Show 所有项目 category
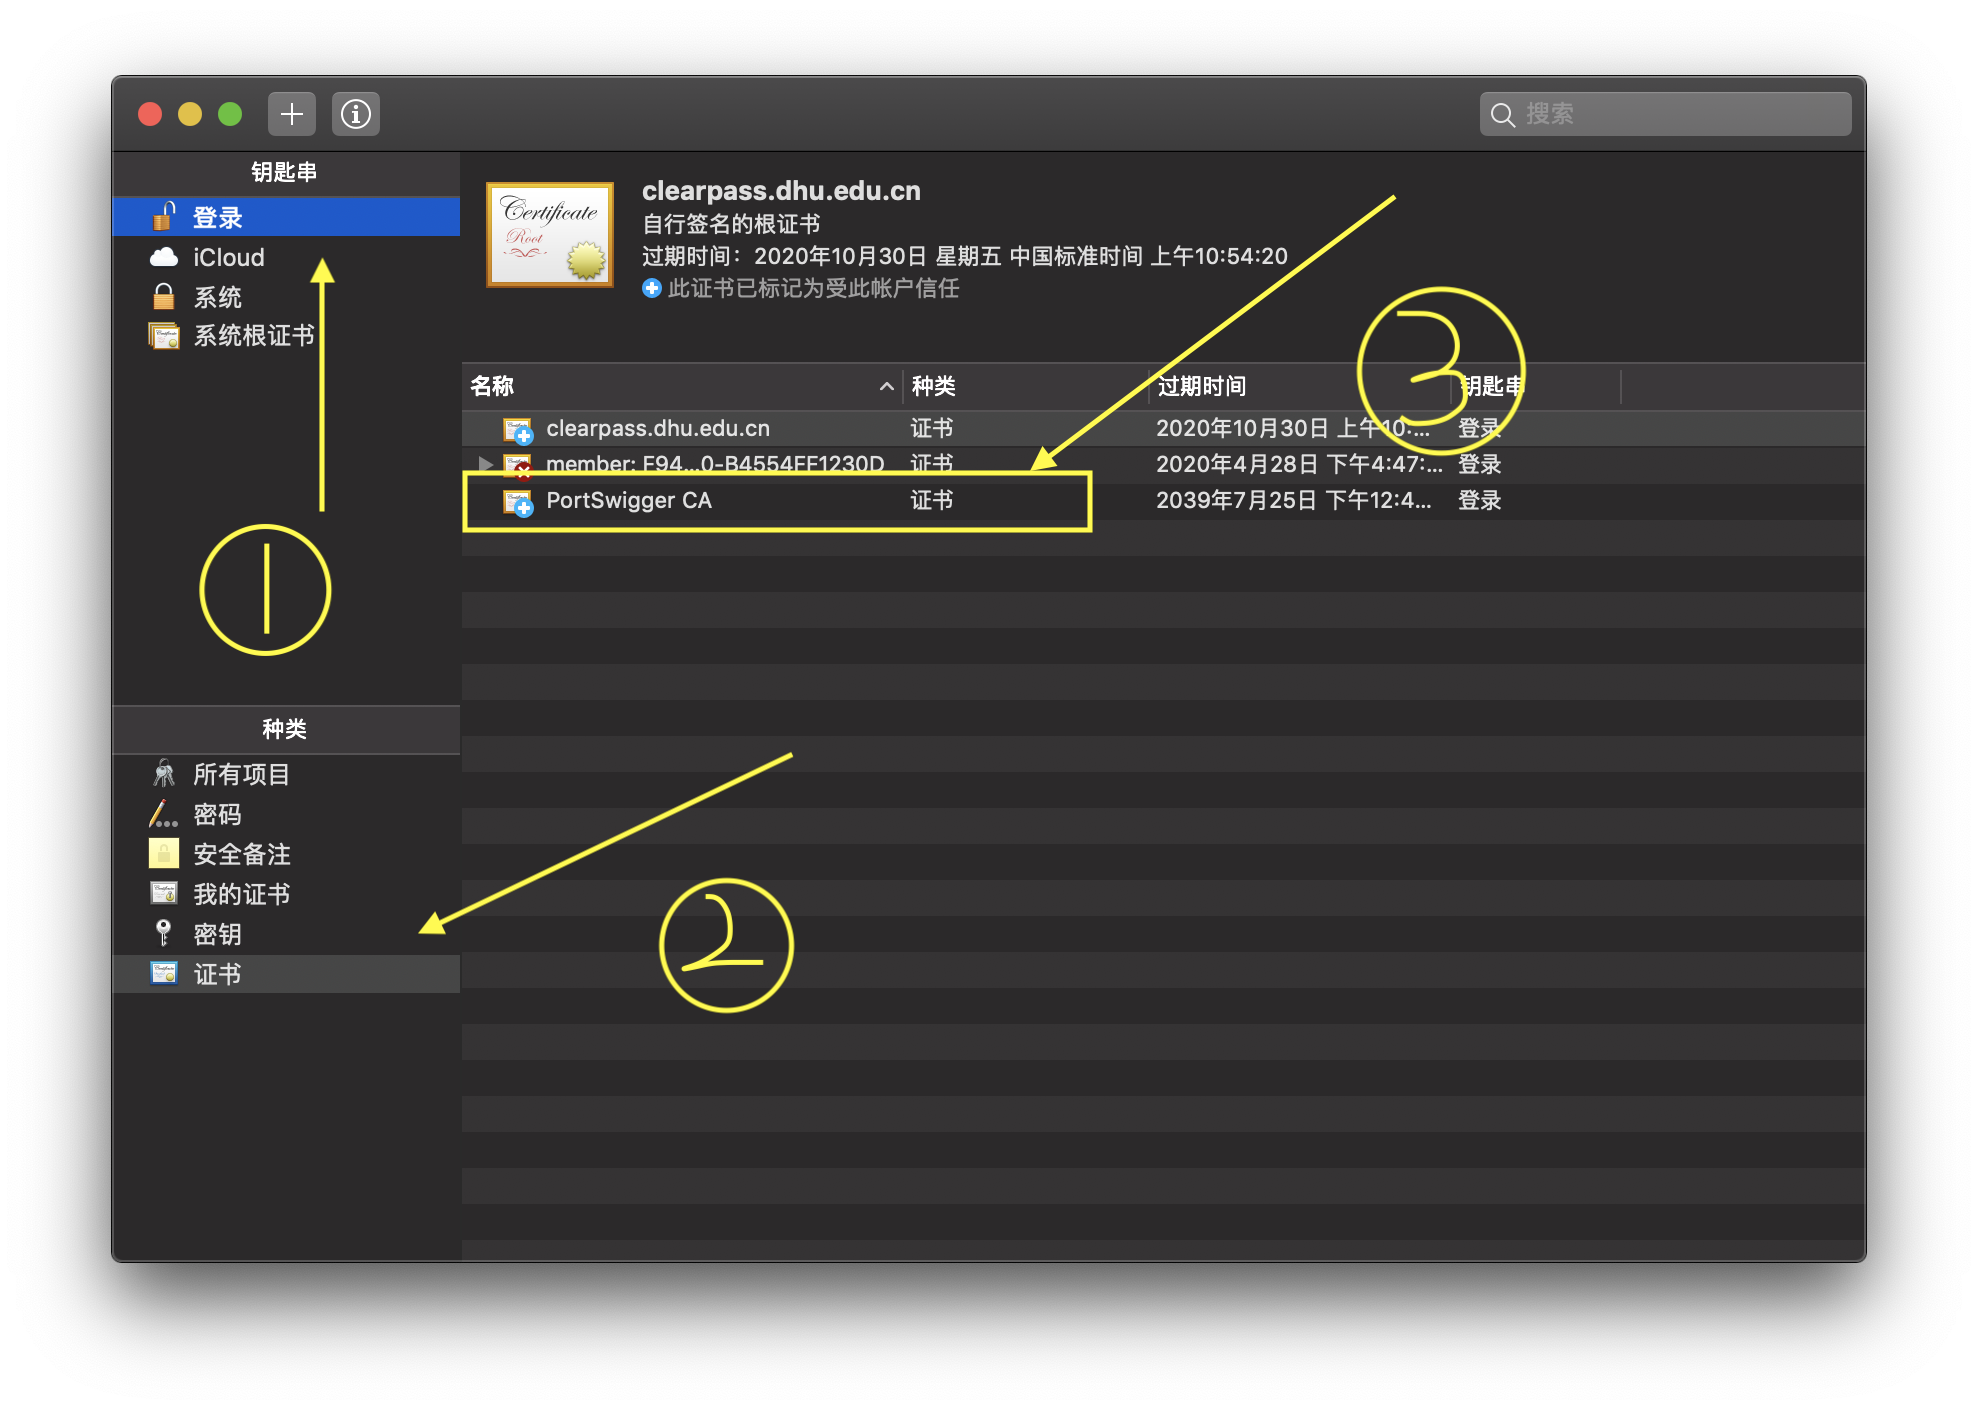Image resolution: width=1978 pixels, height=1410 pixels. pos(240,774)
